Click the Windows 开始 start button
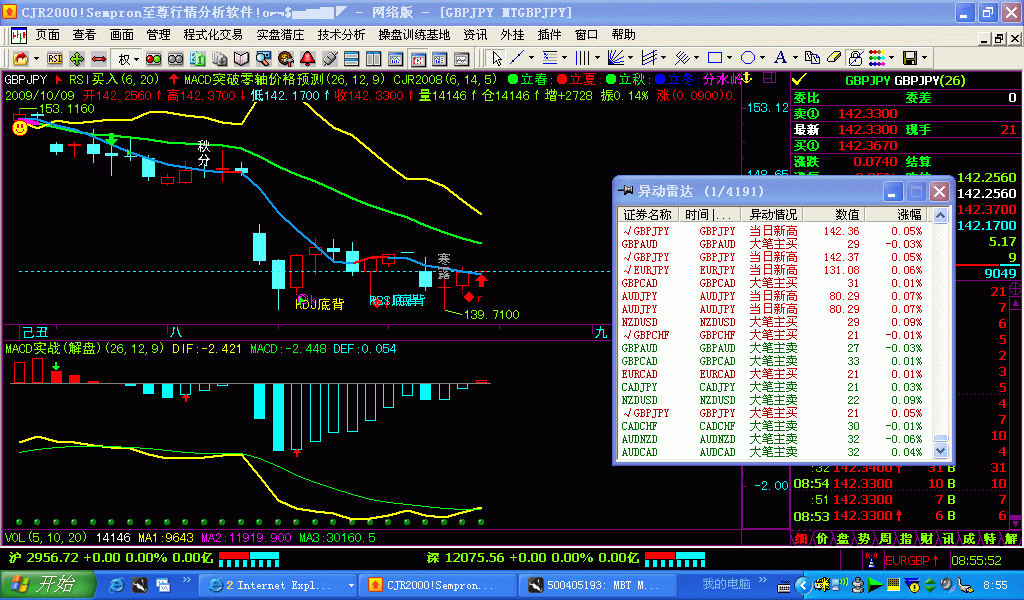 click(47, 584)
